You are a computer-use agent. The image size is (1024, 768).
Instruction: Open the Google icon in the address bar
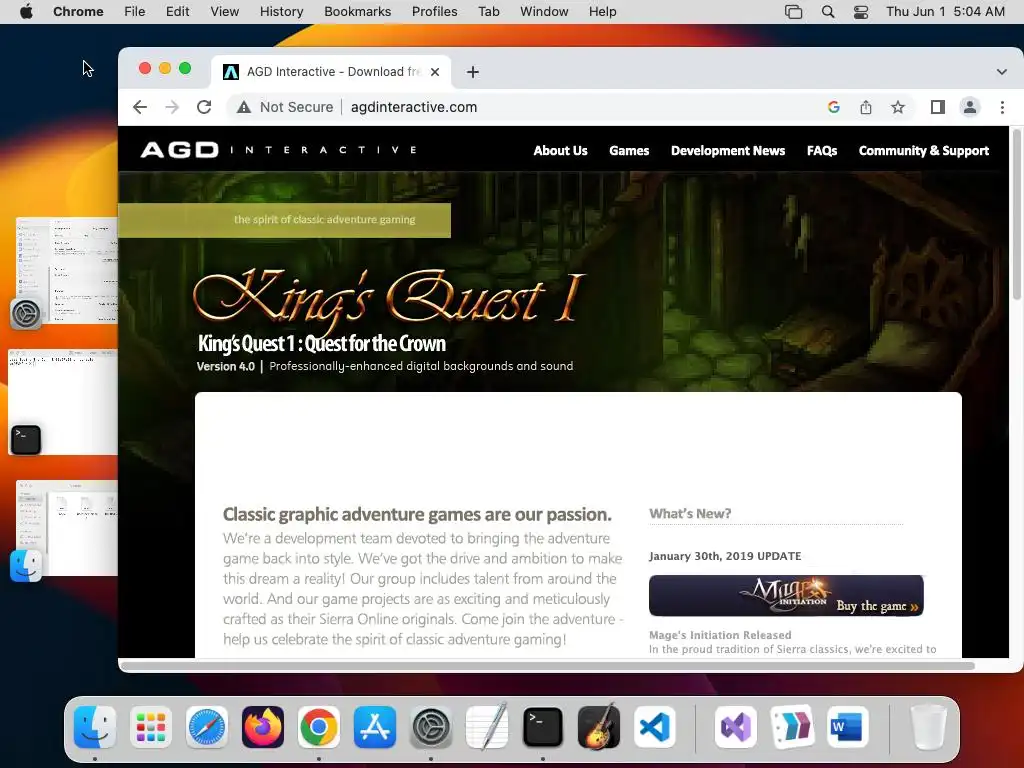click(833, 107)
